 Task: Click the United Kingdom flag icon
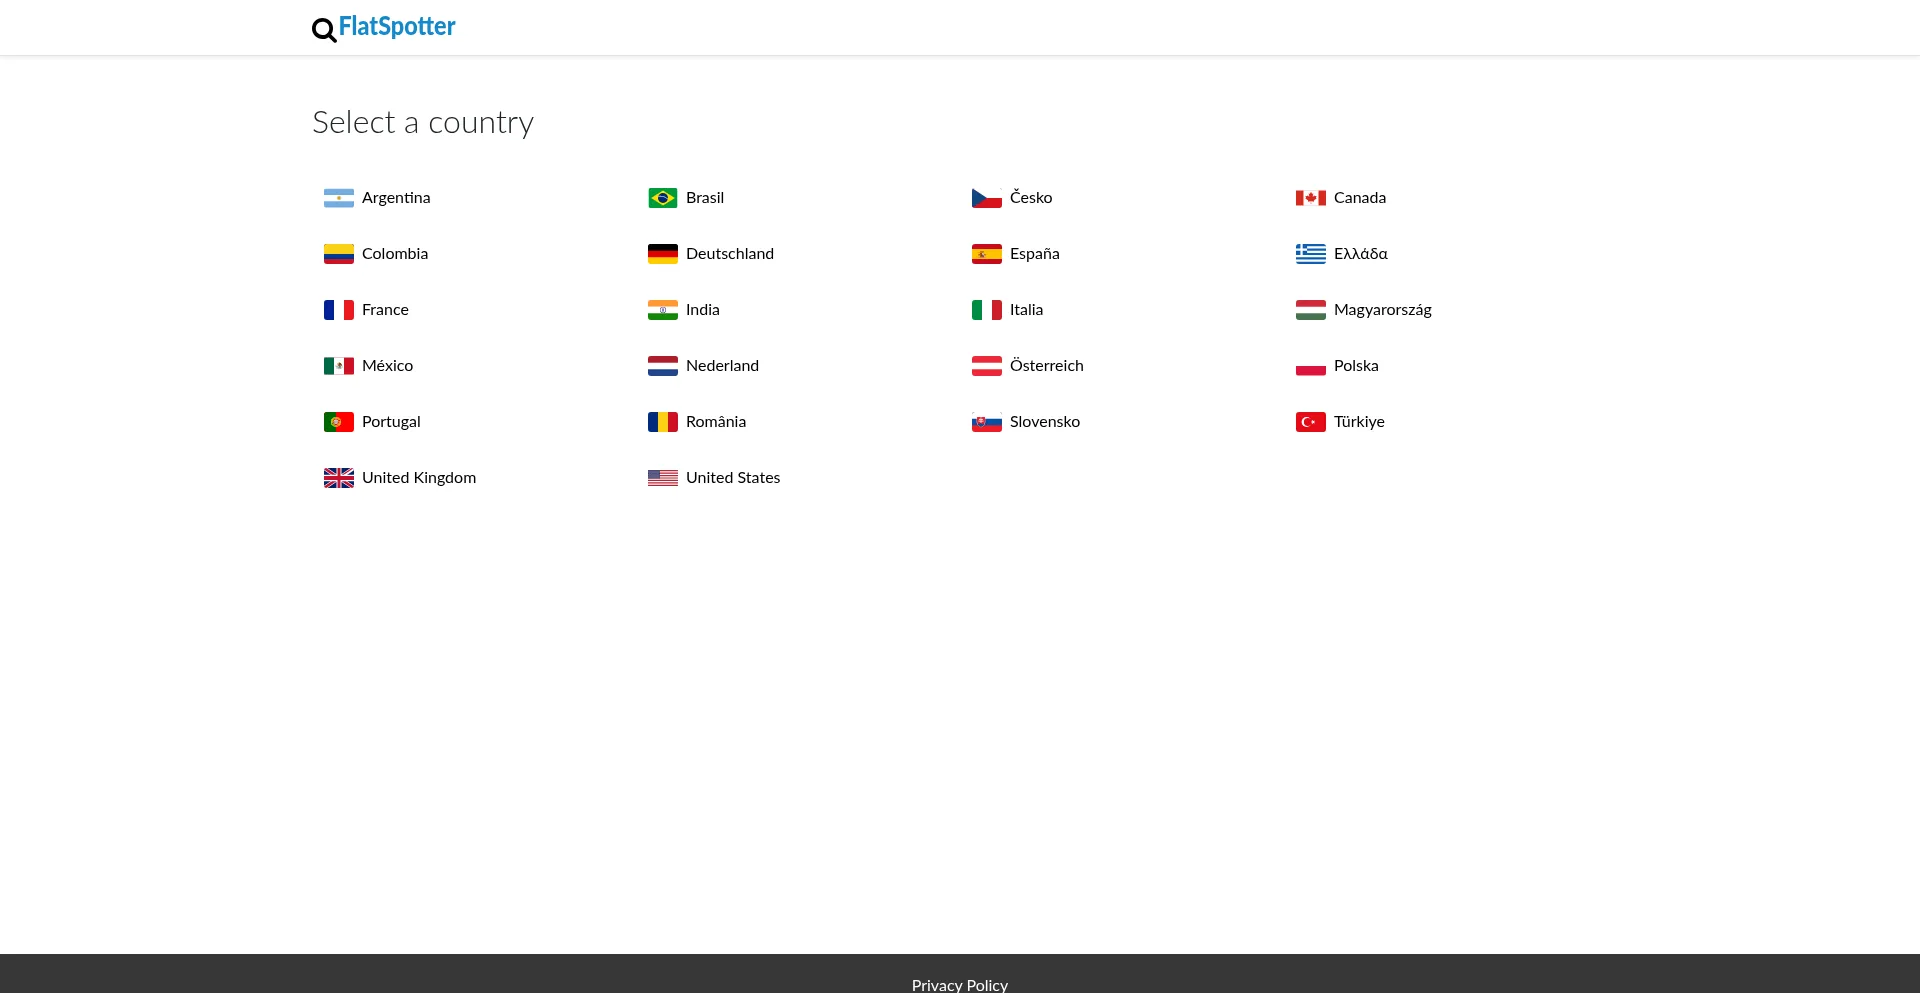[338, 478]
